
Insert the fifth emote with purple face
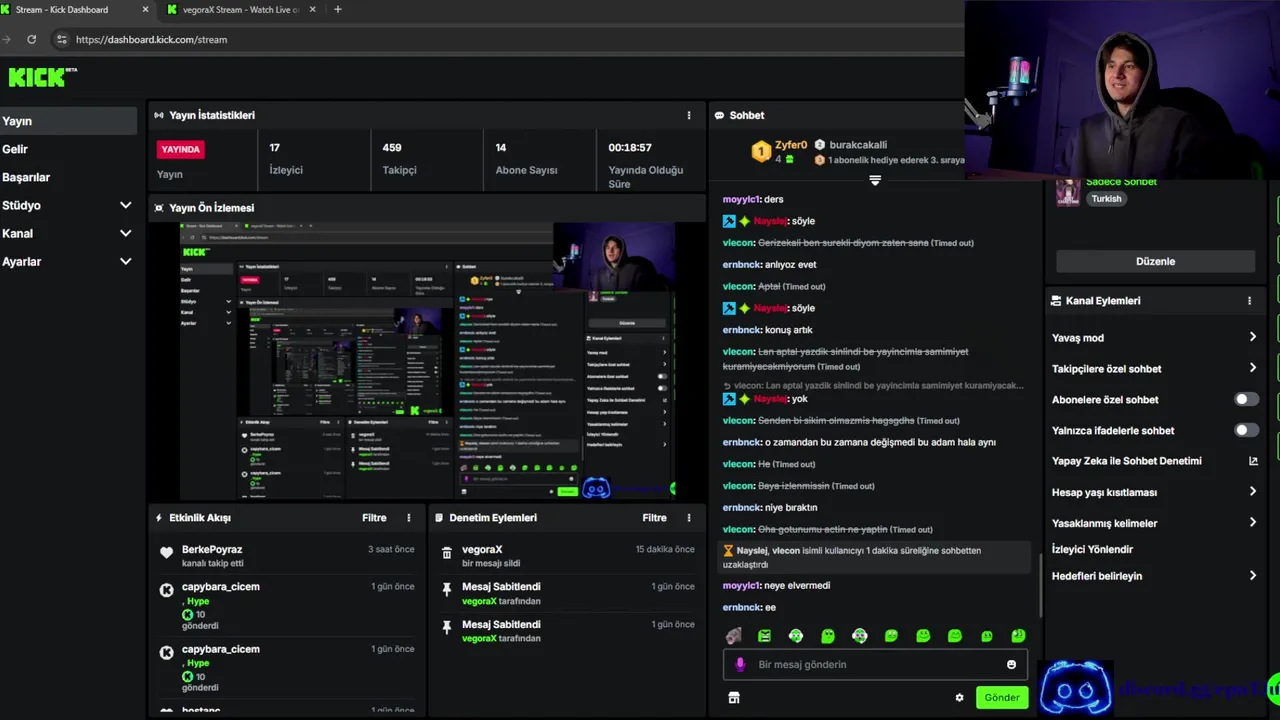pyautogui.click(x=859, y=636)
